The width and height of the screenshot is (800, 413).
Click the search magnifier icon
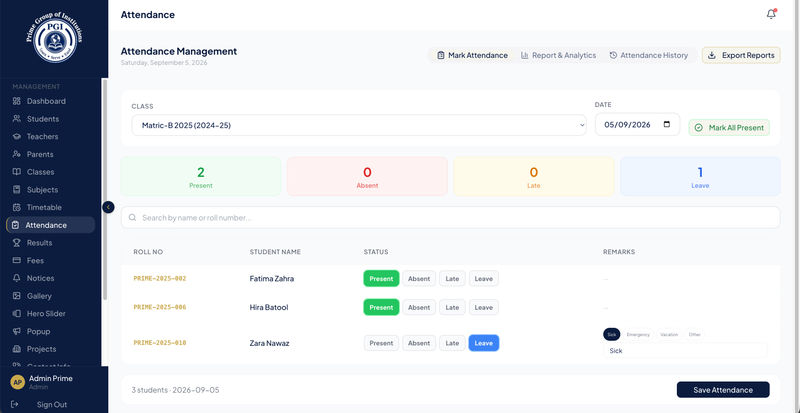(132, 217)
